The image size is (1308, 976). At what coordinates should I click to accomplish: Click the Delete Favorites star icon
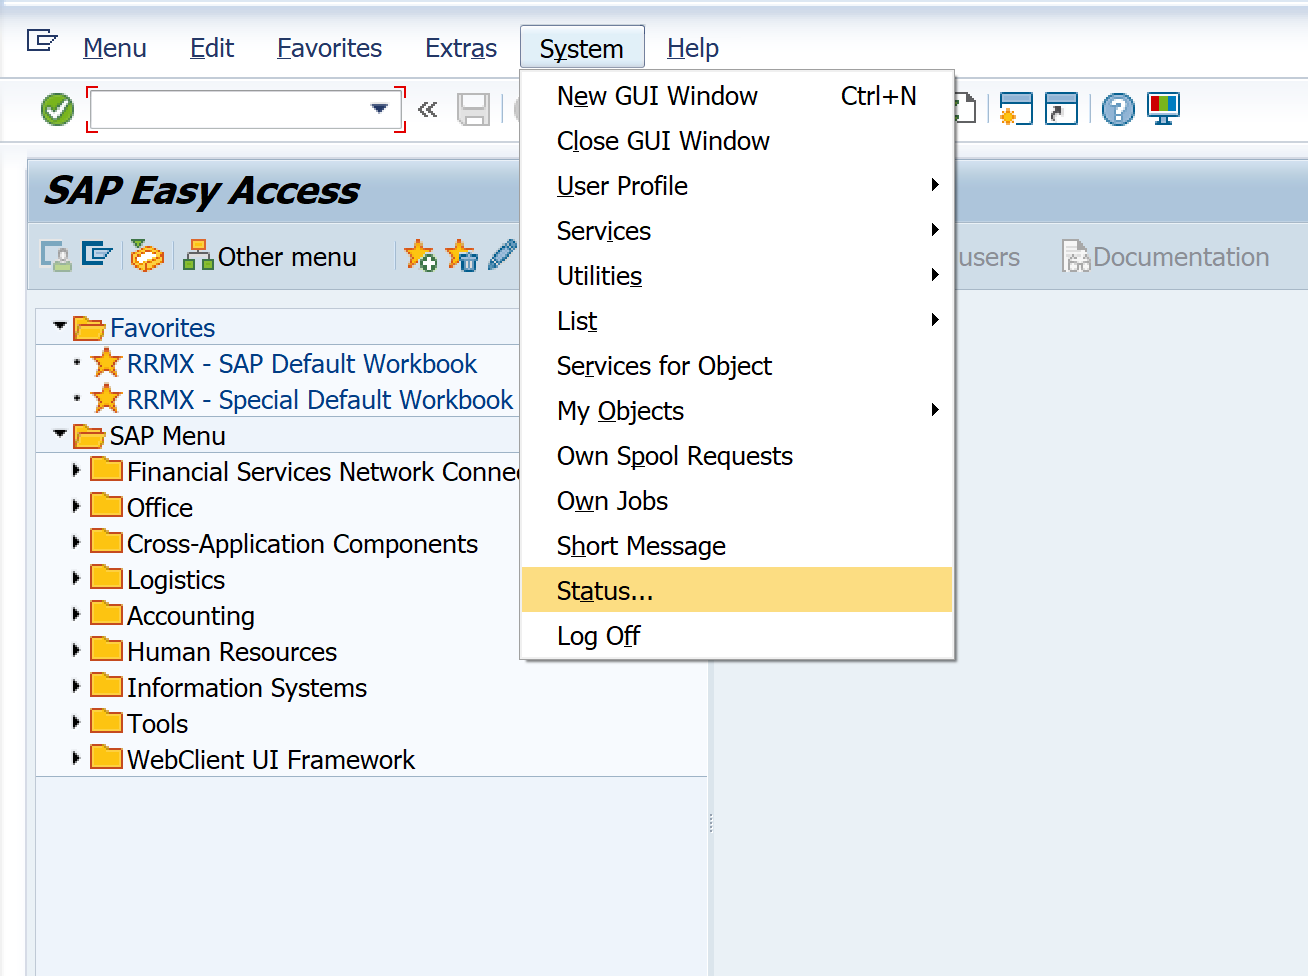461,256
